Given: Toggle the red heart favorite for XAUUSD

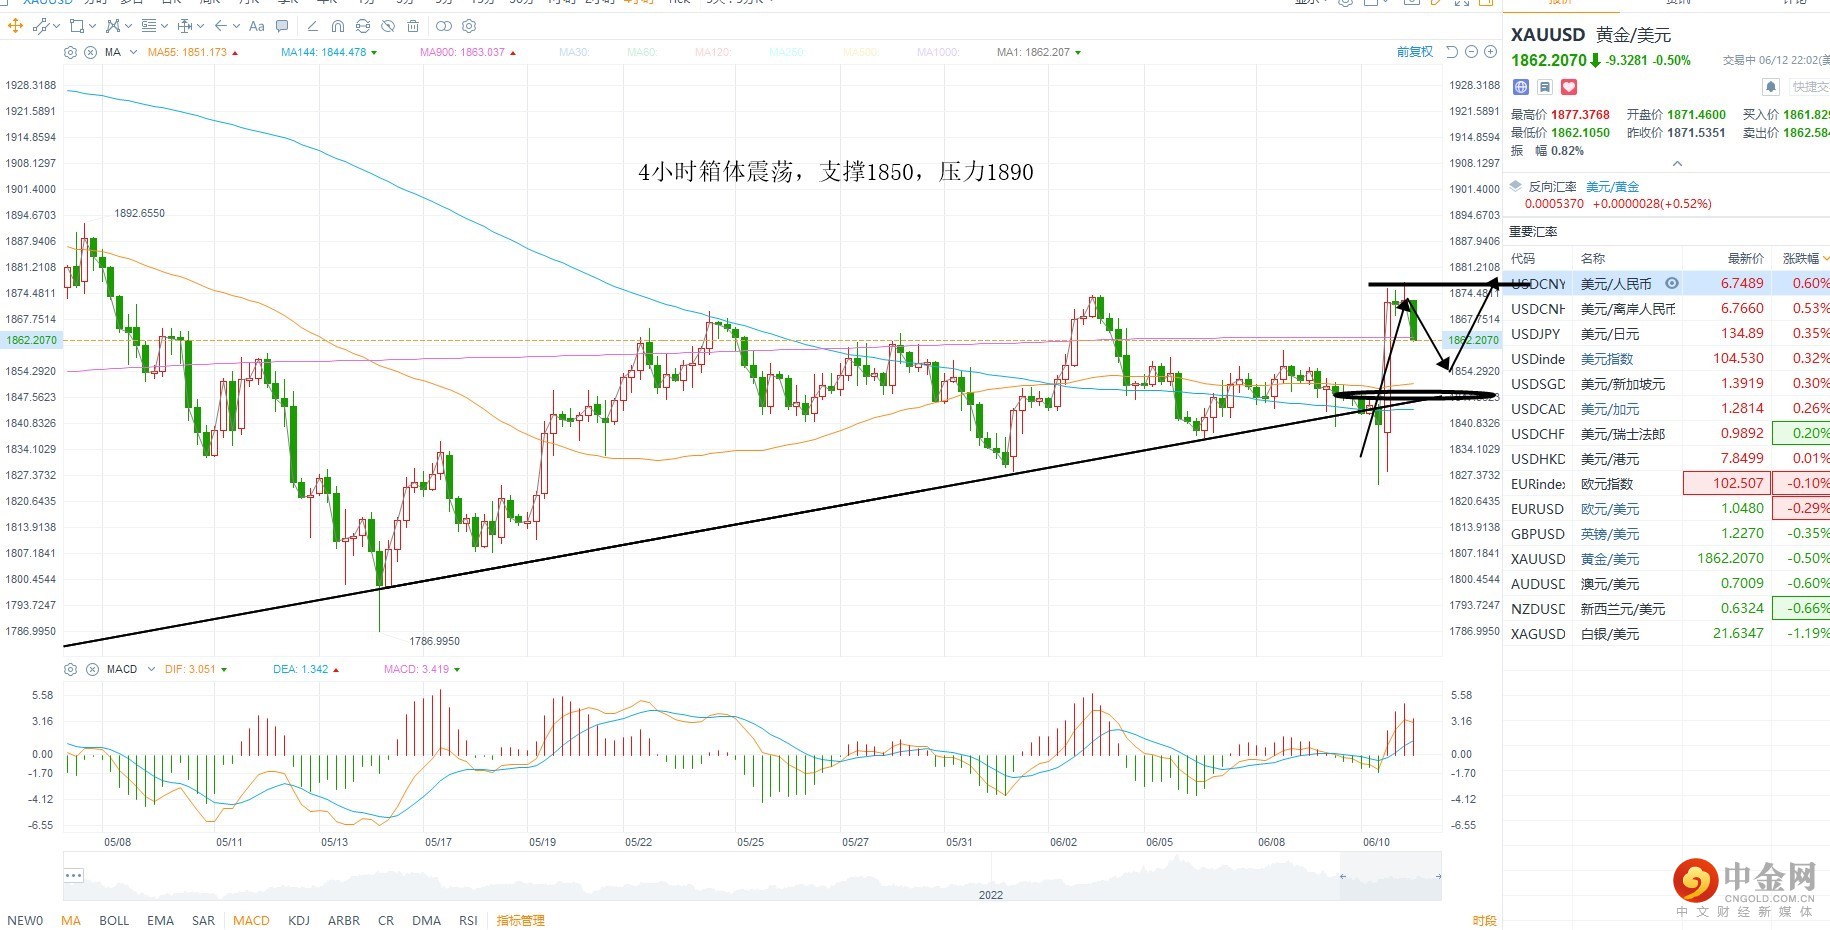Looking at the screenshot, I should click(1569, 87).
